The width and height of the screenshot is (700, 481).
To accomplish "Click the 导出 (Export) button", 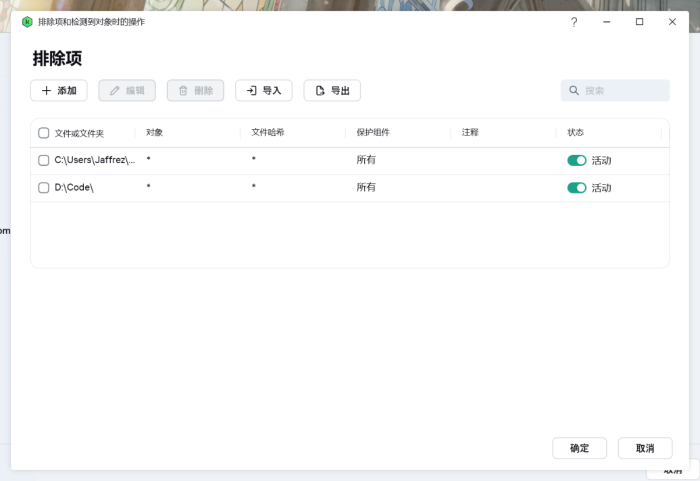I will (x=332, y=91).
